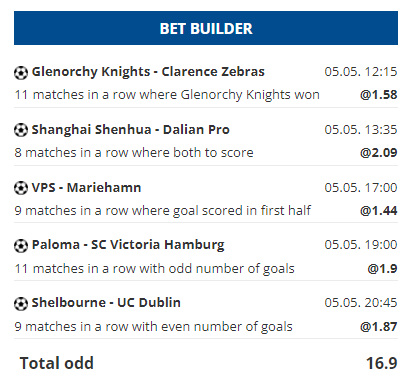Click soccer ball icon beside Paloma
Viewport: 412px width, 383px height.
pyautogui.click(x=21, y=246)
